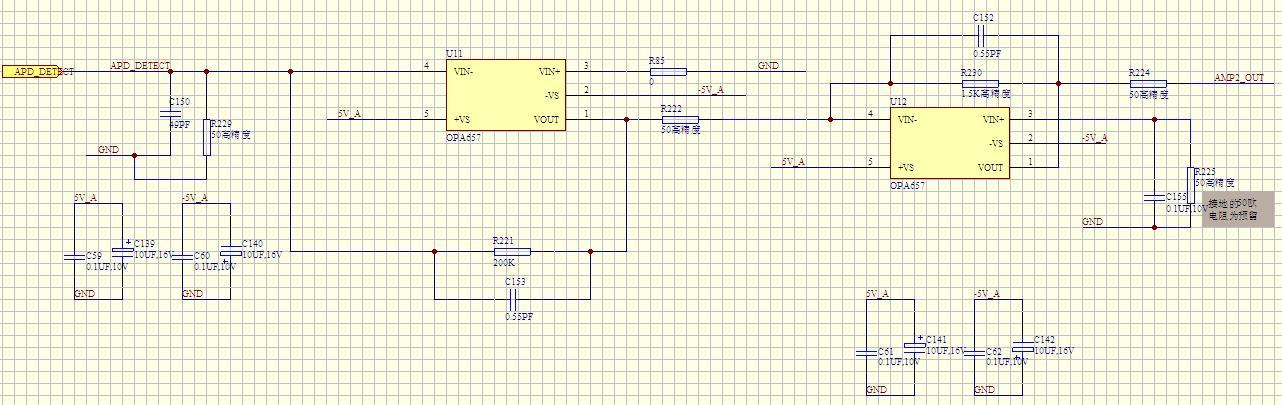
Task: Click the 5V_A label feeding U11 pin 5
Action: click(x=349, y=114)
